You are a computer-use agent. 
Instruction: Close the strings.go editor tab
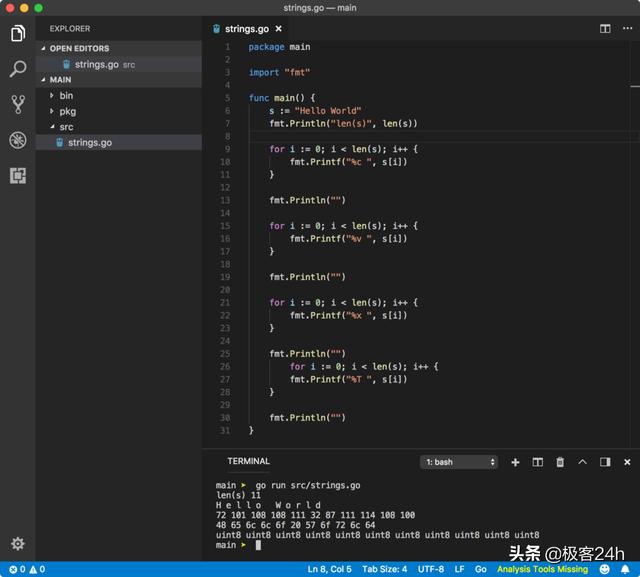pos(278,29)
